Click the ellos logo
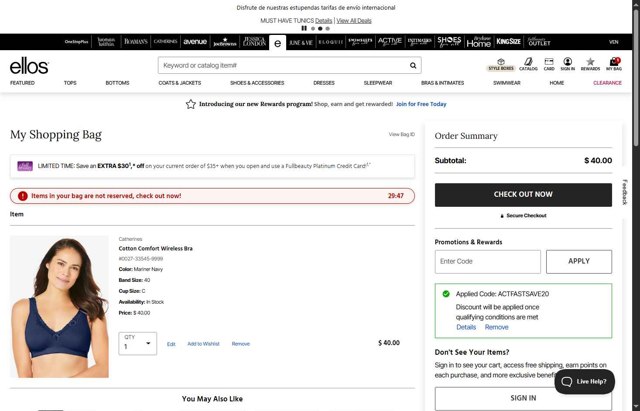Screen dimensions: 640x411 point(29,66)
